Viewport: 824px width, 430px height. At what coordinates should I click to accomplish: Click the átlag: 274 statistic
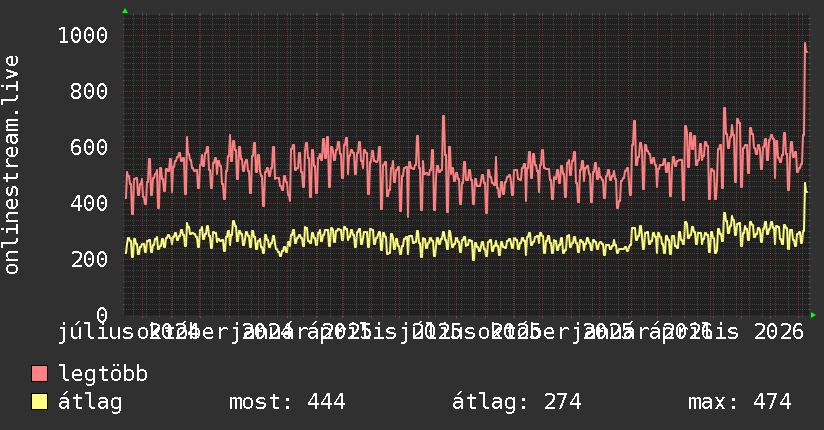coord(517,402)
